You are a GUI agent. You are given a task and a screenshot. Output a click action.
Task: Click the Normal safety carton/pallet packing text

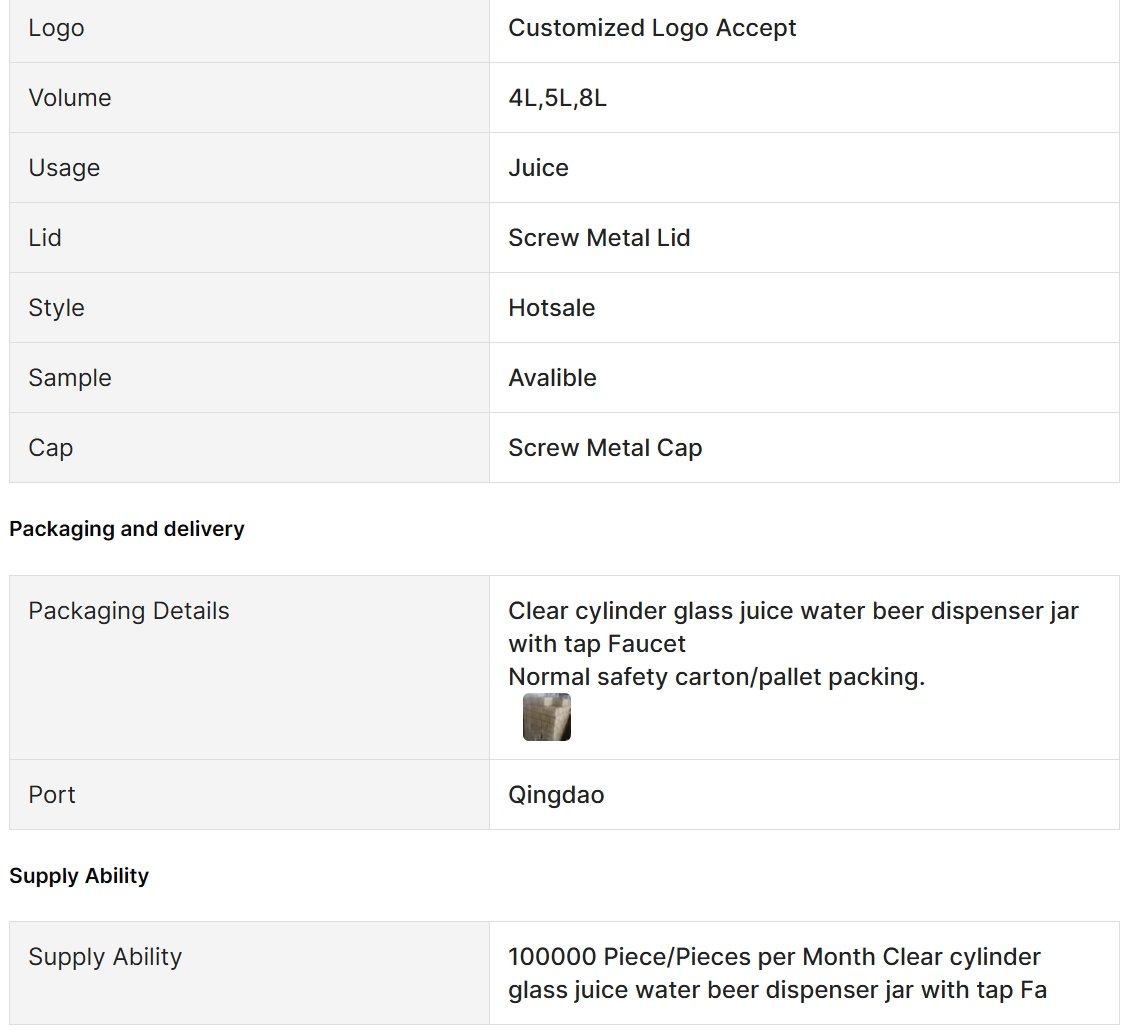(716, 677)
